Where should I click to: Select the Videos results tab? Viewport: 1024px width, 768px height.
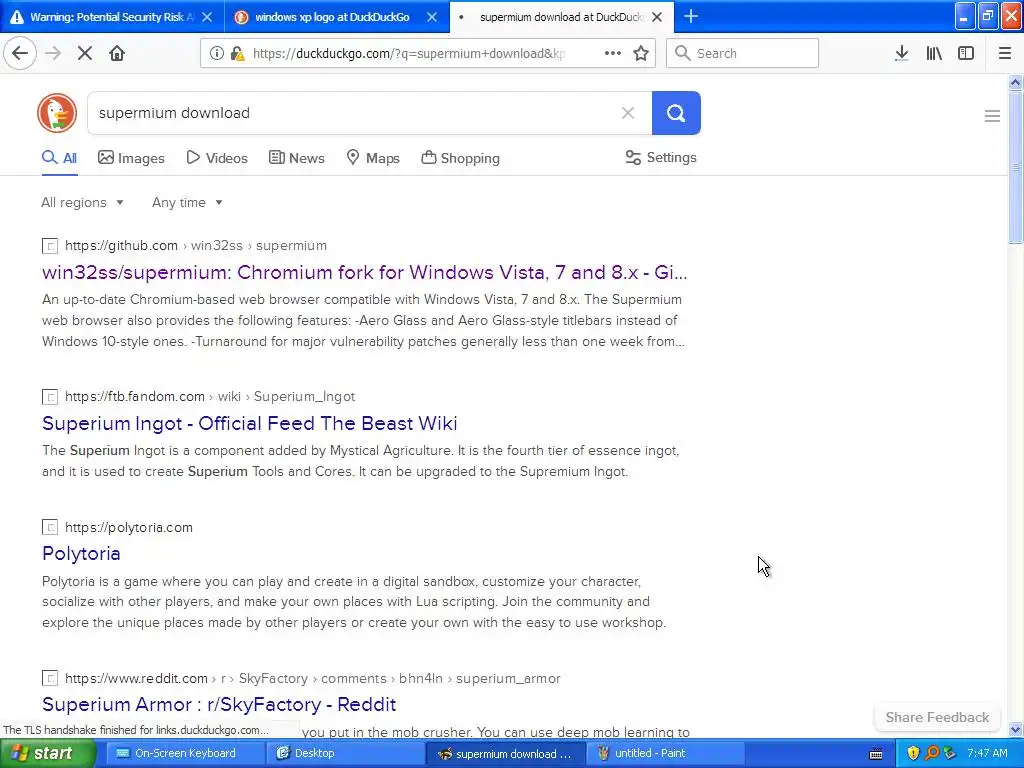[x=217, y=158]
